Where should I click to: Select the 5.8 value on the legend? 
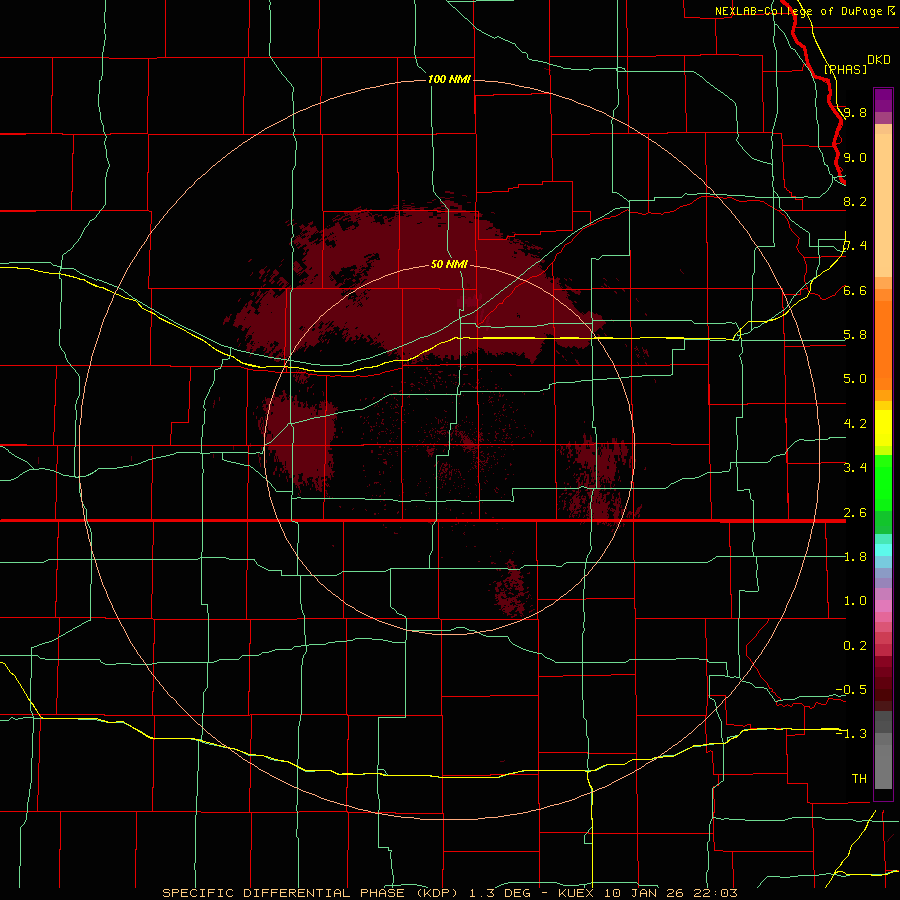coord(855,334)
